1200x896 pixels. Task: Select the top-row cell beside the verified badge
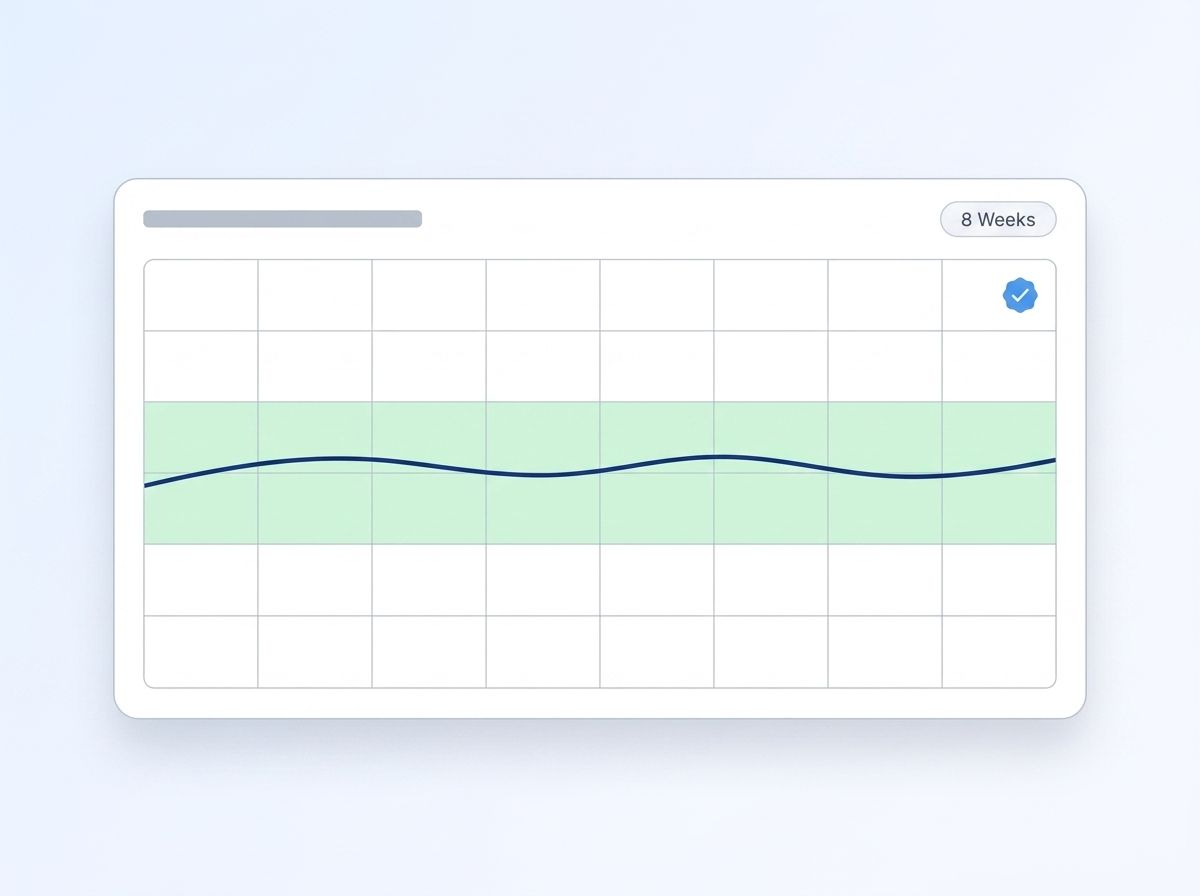885,295
